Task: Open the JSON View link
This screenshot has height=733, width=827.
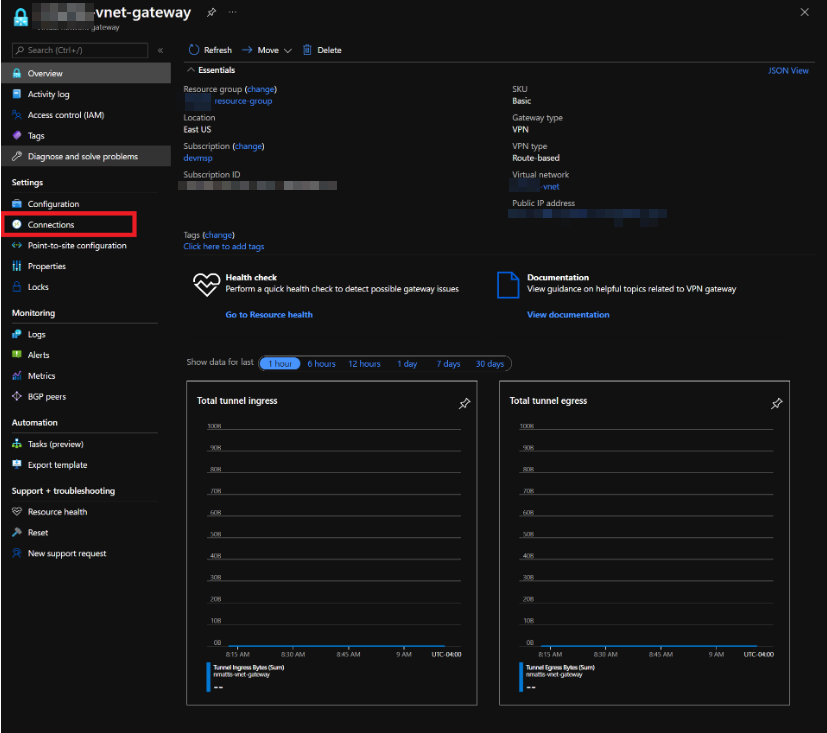Action: pos(788,71)
